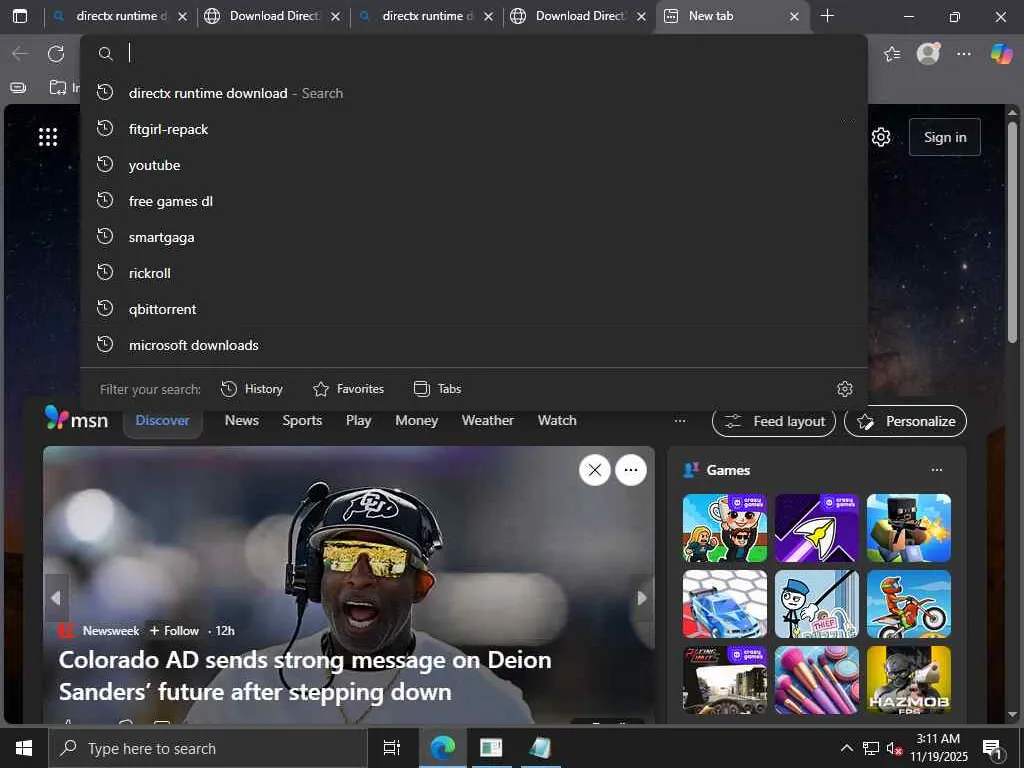1024x768 pixels.
Task: Open the Play section
Action: (x=359, y=421)
